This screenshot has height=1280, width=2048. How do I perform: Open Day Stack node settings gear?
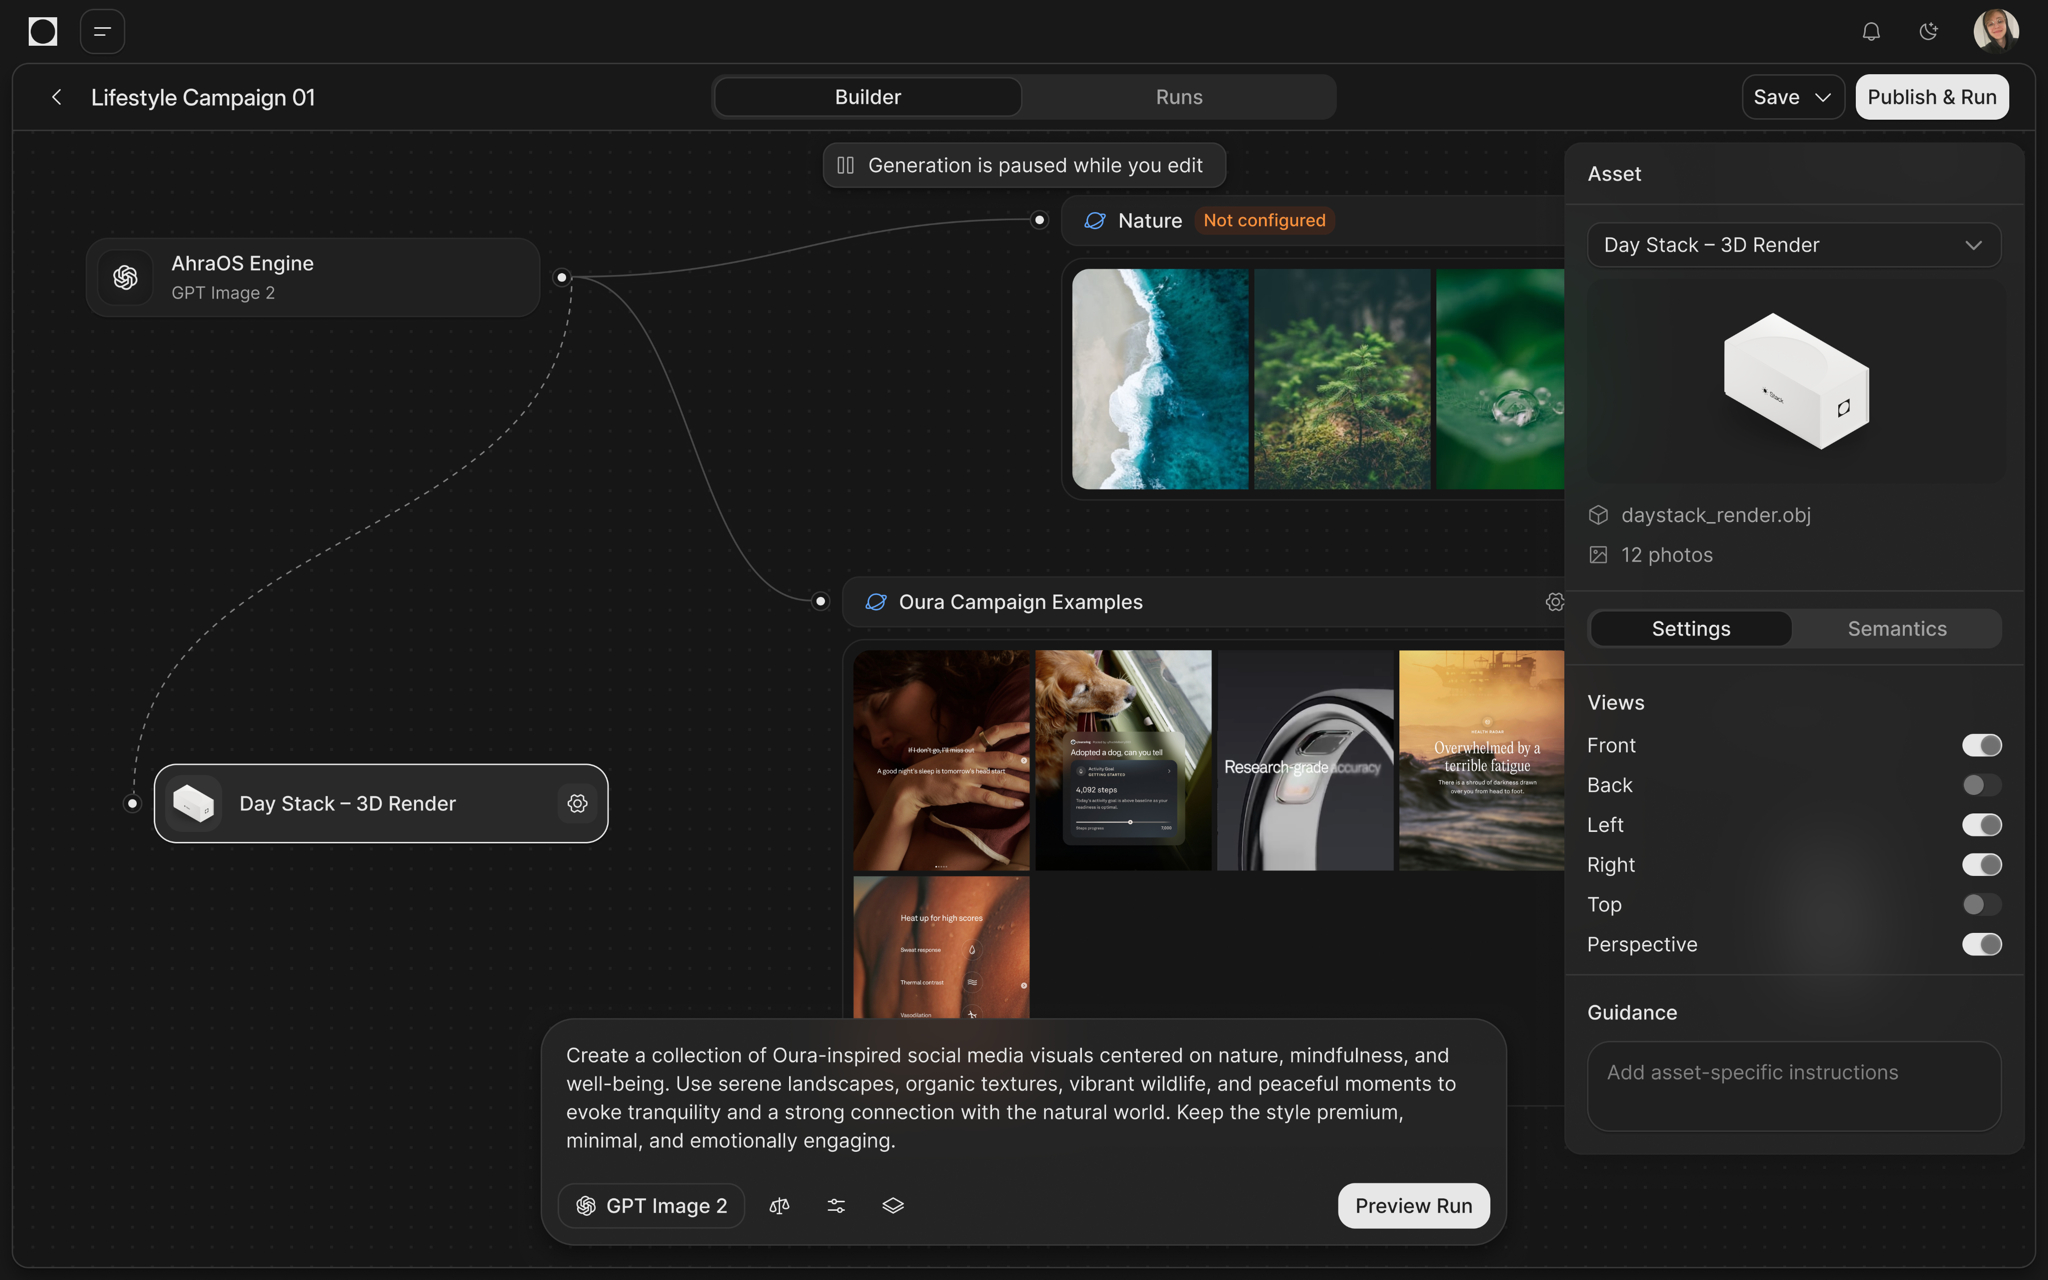tap(577, 804)
